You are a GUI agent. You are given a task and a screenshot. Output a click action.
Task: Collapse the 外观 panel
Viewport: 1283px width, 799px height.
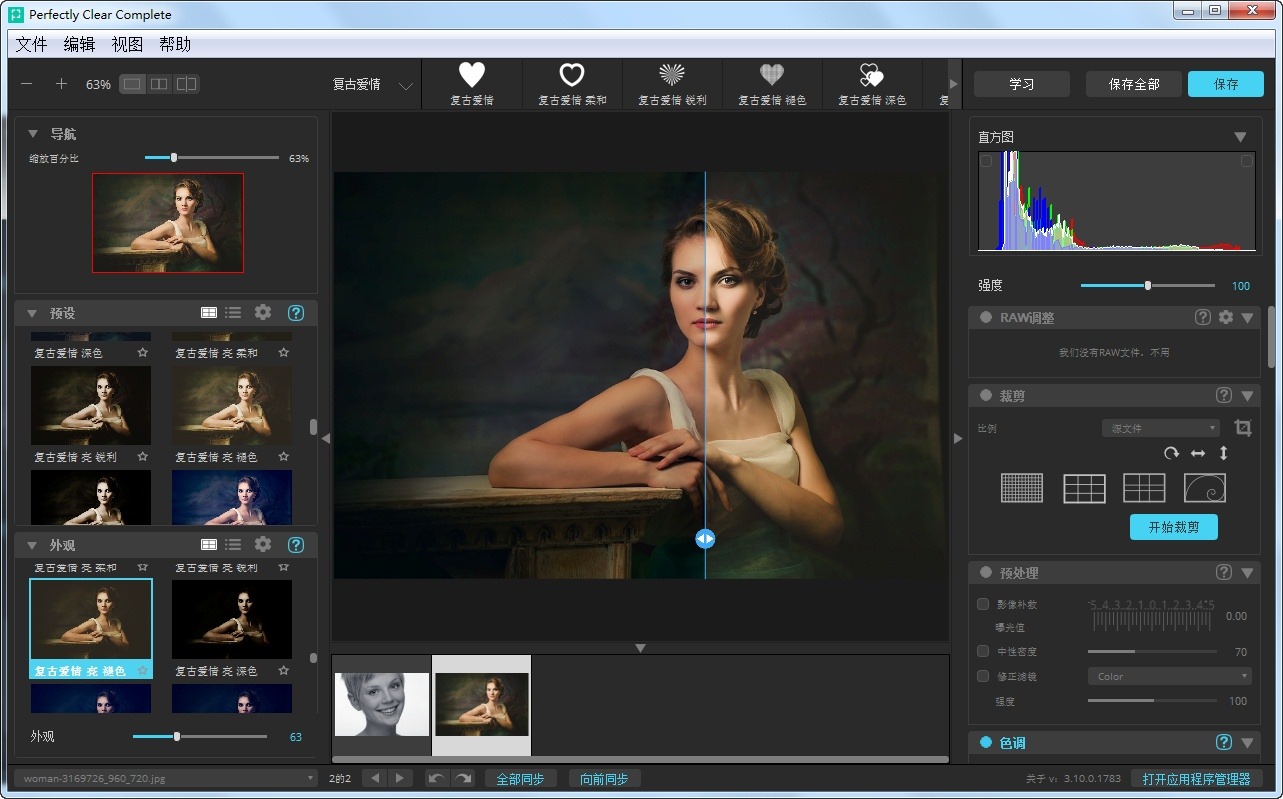(33, 545)
